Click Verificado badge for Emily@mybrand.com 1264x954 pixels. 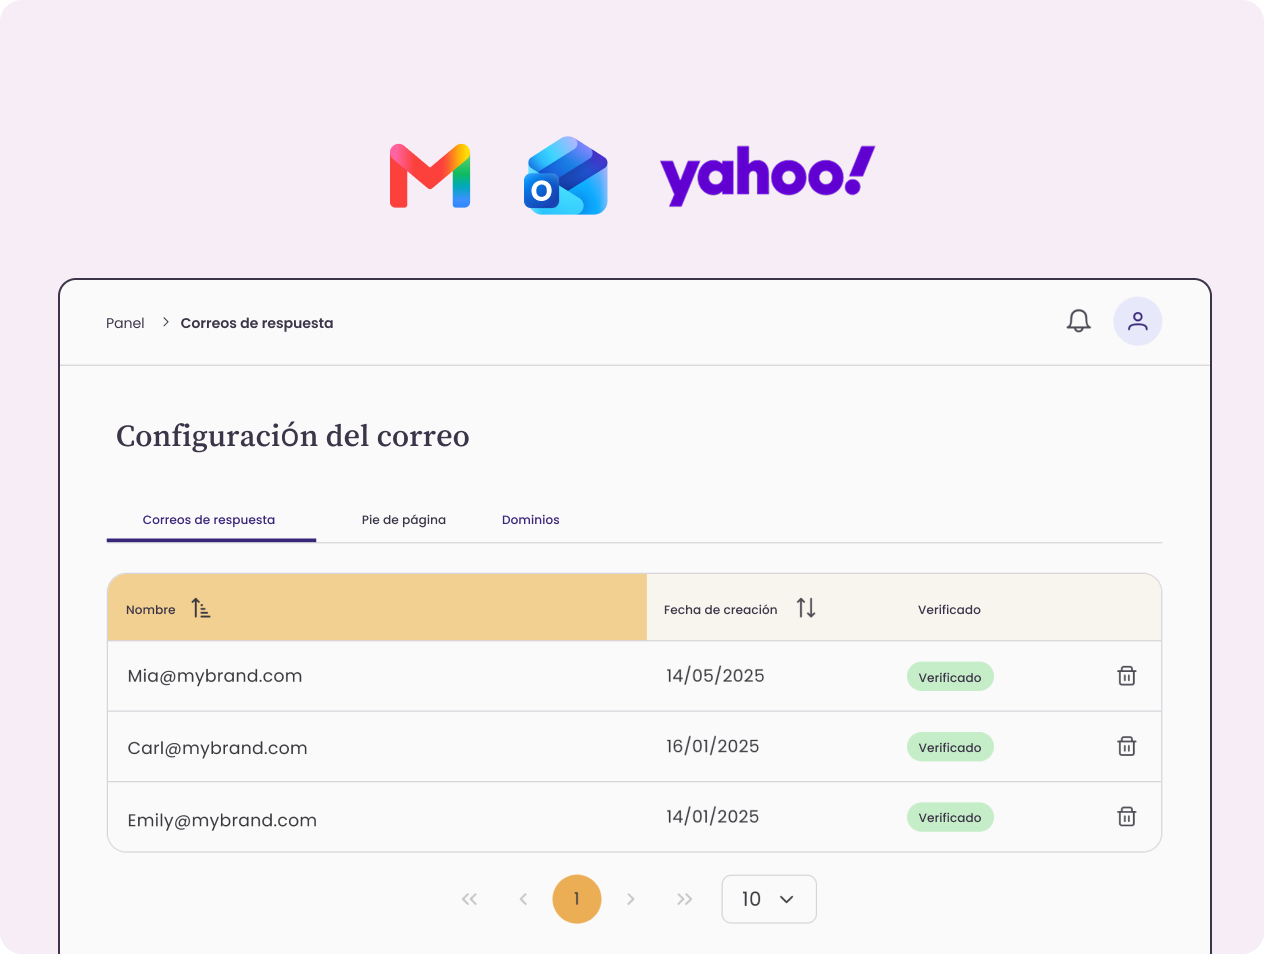(x=950, y=817)
